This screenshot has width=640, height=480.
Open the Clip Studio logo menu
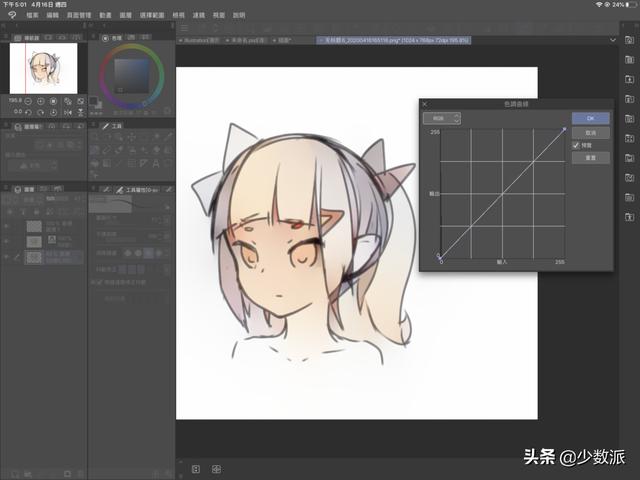click(12, 15)
